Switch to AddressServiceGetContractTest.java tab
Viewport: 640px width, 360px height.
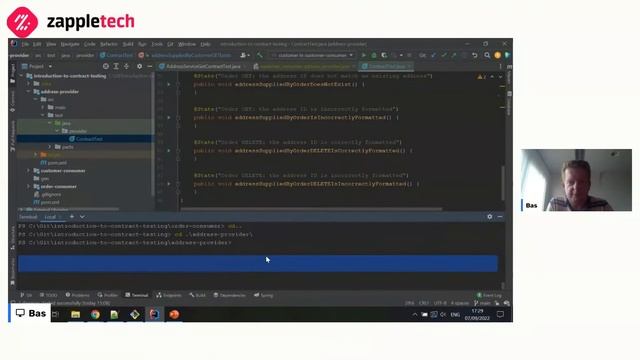click(x=203, y=66)
